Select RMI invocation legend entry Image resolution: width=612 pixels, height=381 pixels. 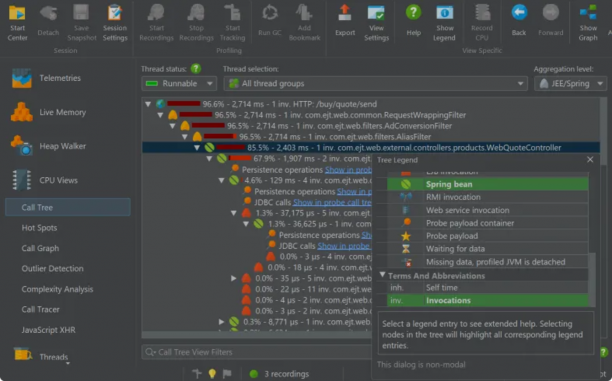point(487,197)
